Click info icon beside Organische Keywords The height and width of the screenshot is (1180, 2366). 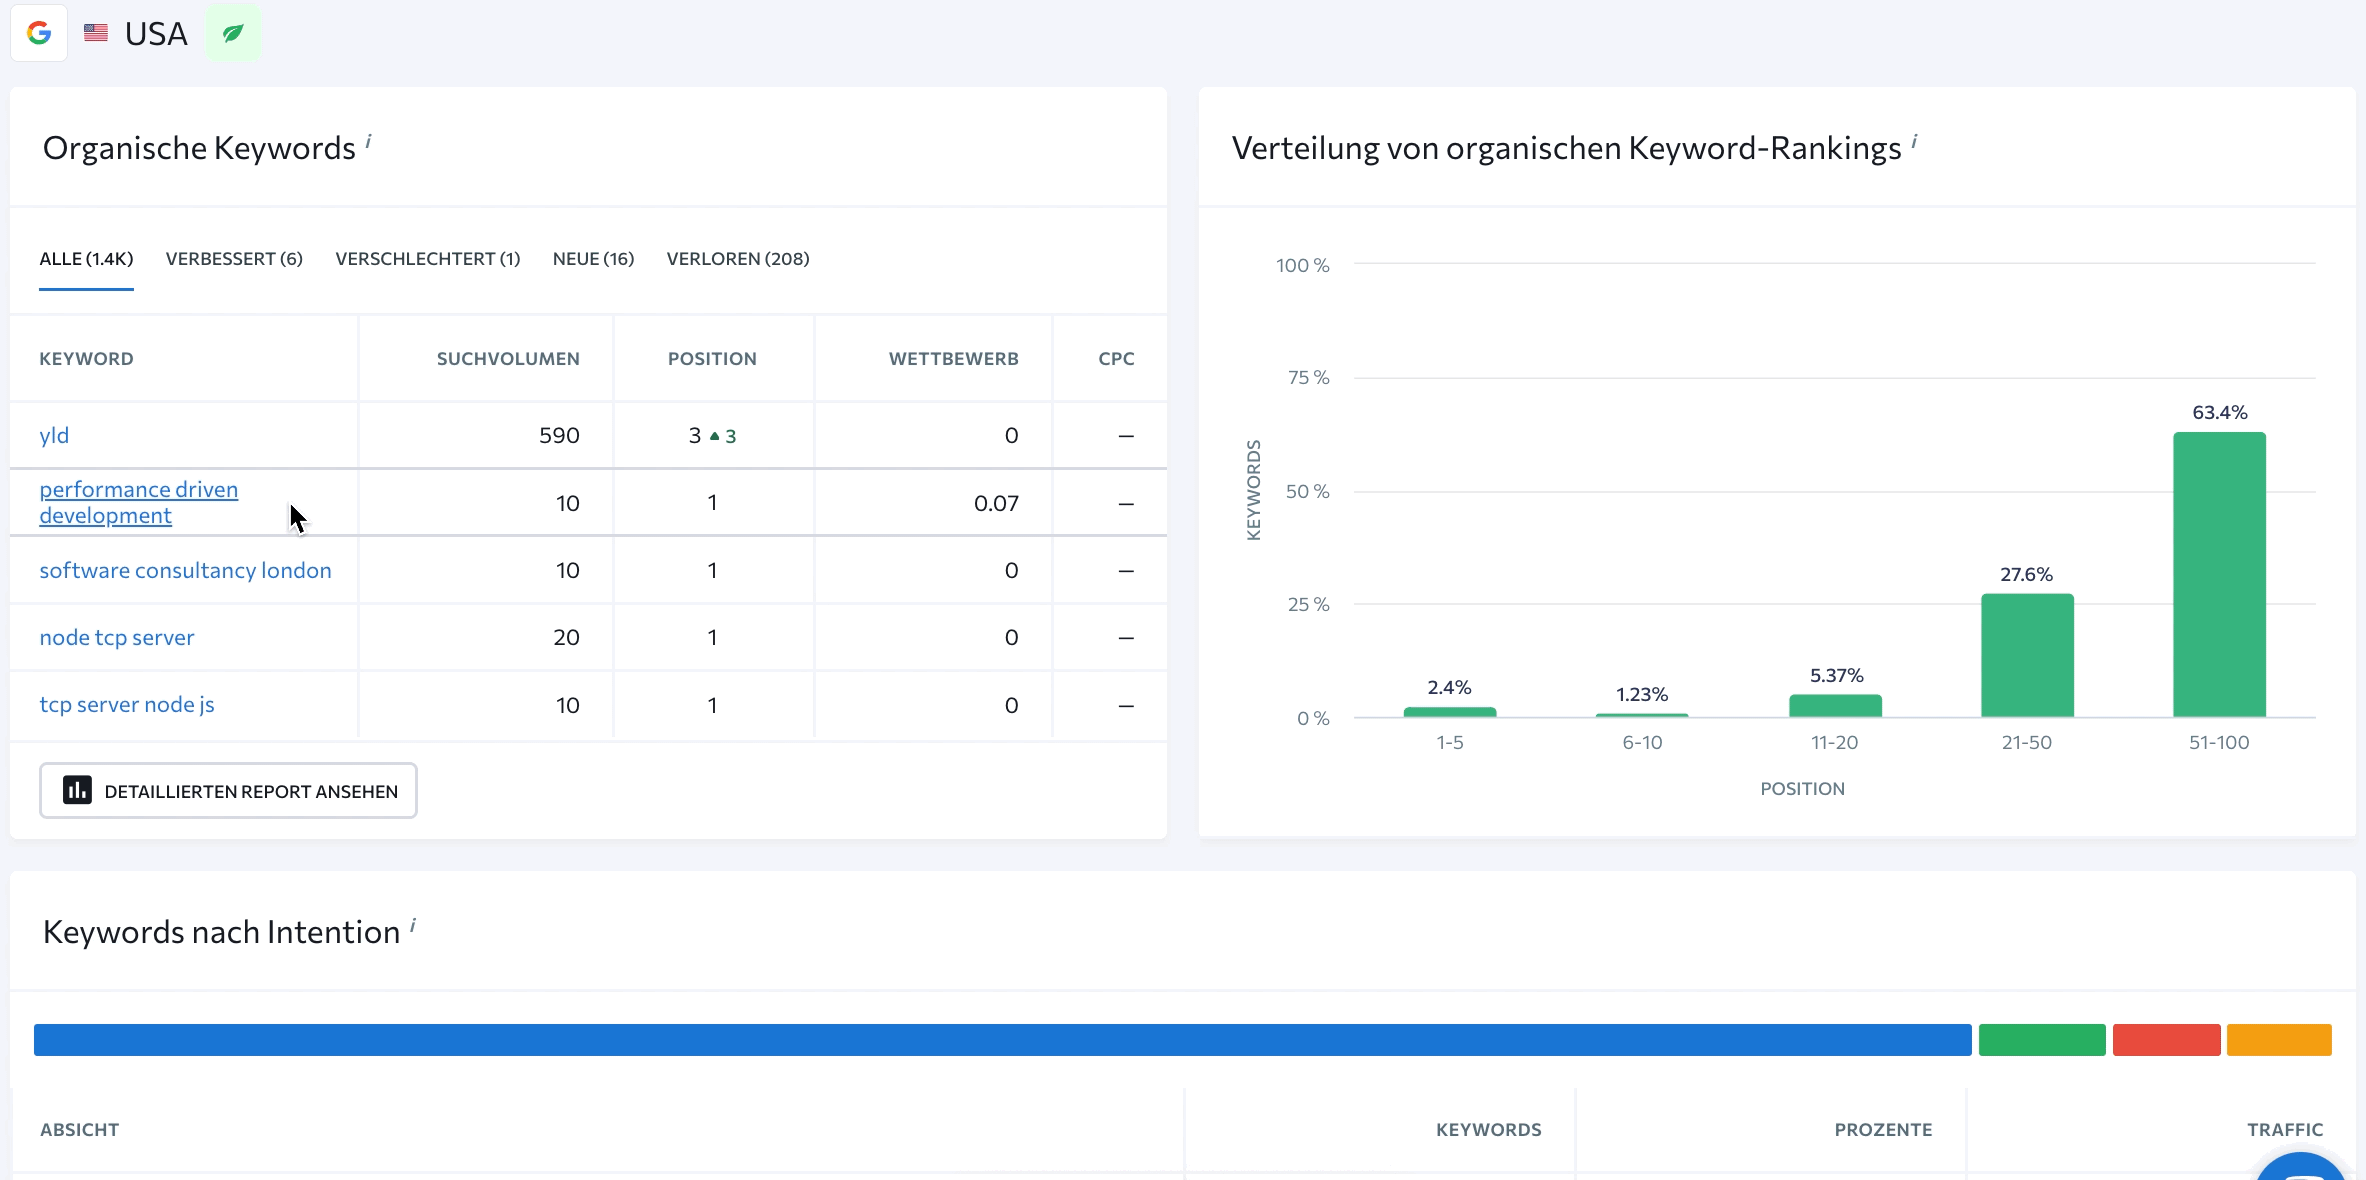(368, 141)
